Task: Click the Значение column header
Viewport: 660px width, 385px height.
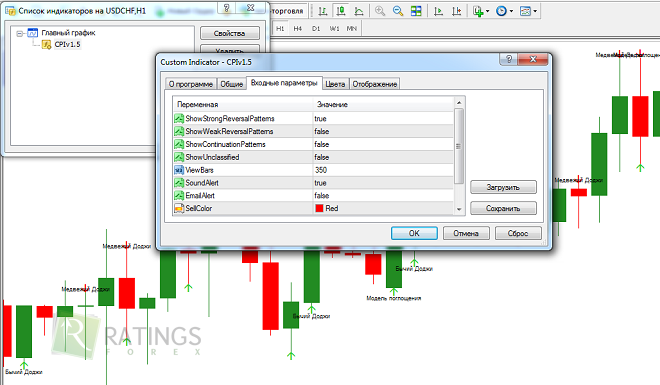Action: click(383, 104)
